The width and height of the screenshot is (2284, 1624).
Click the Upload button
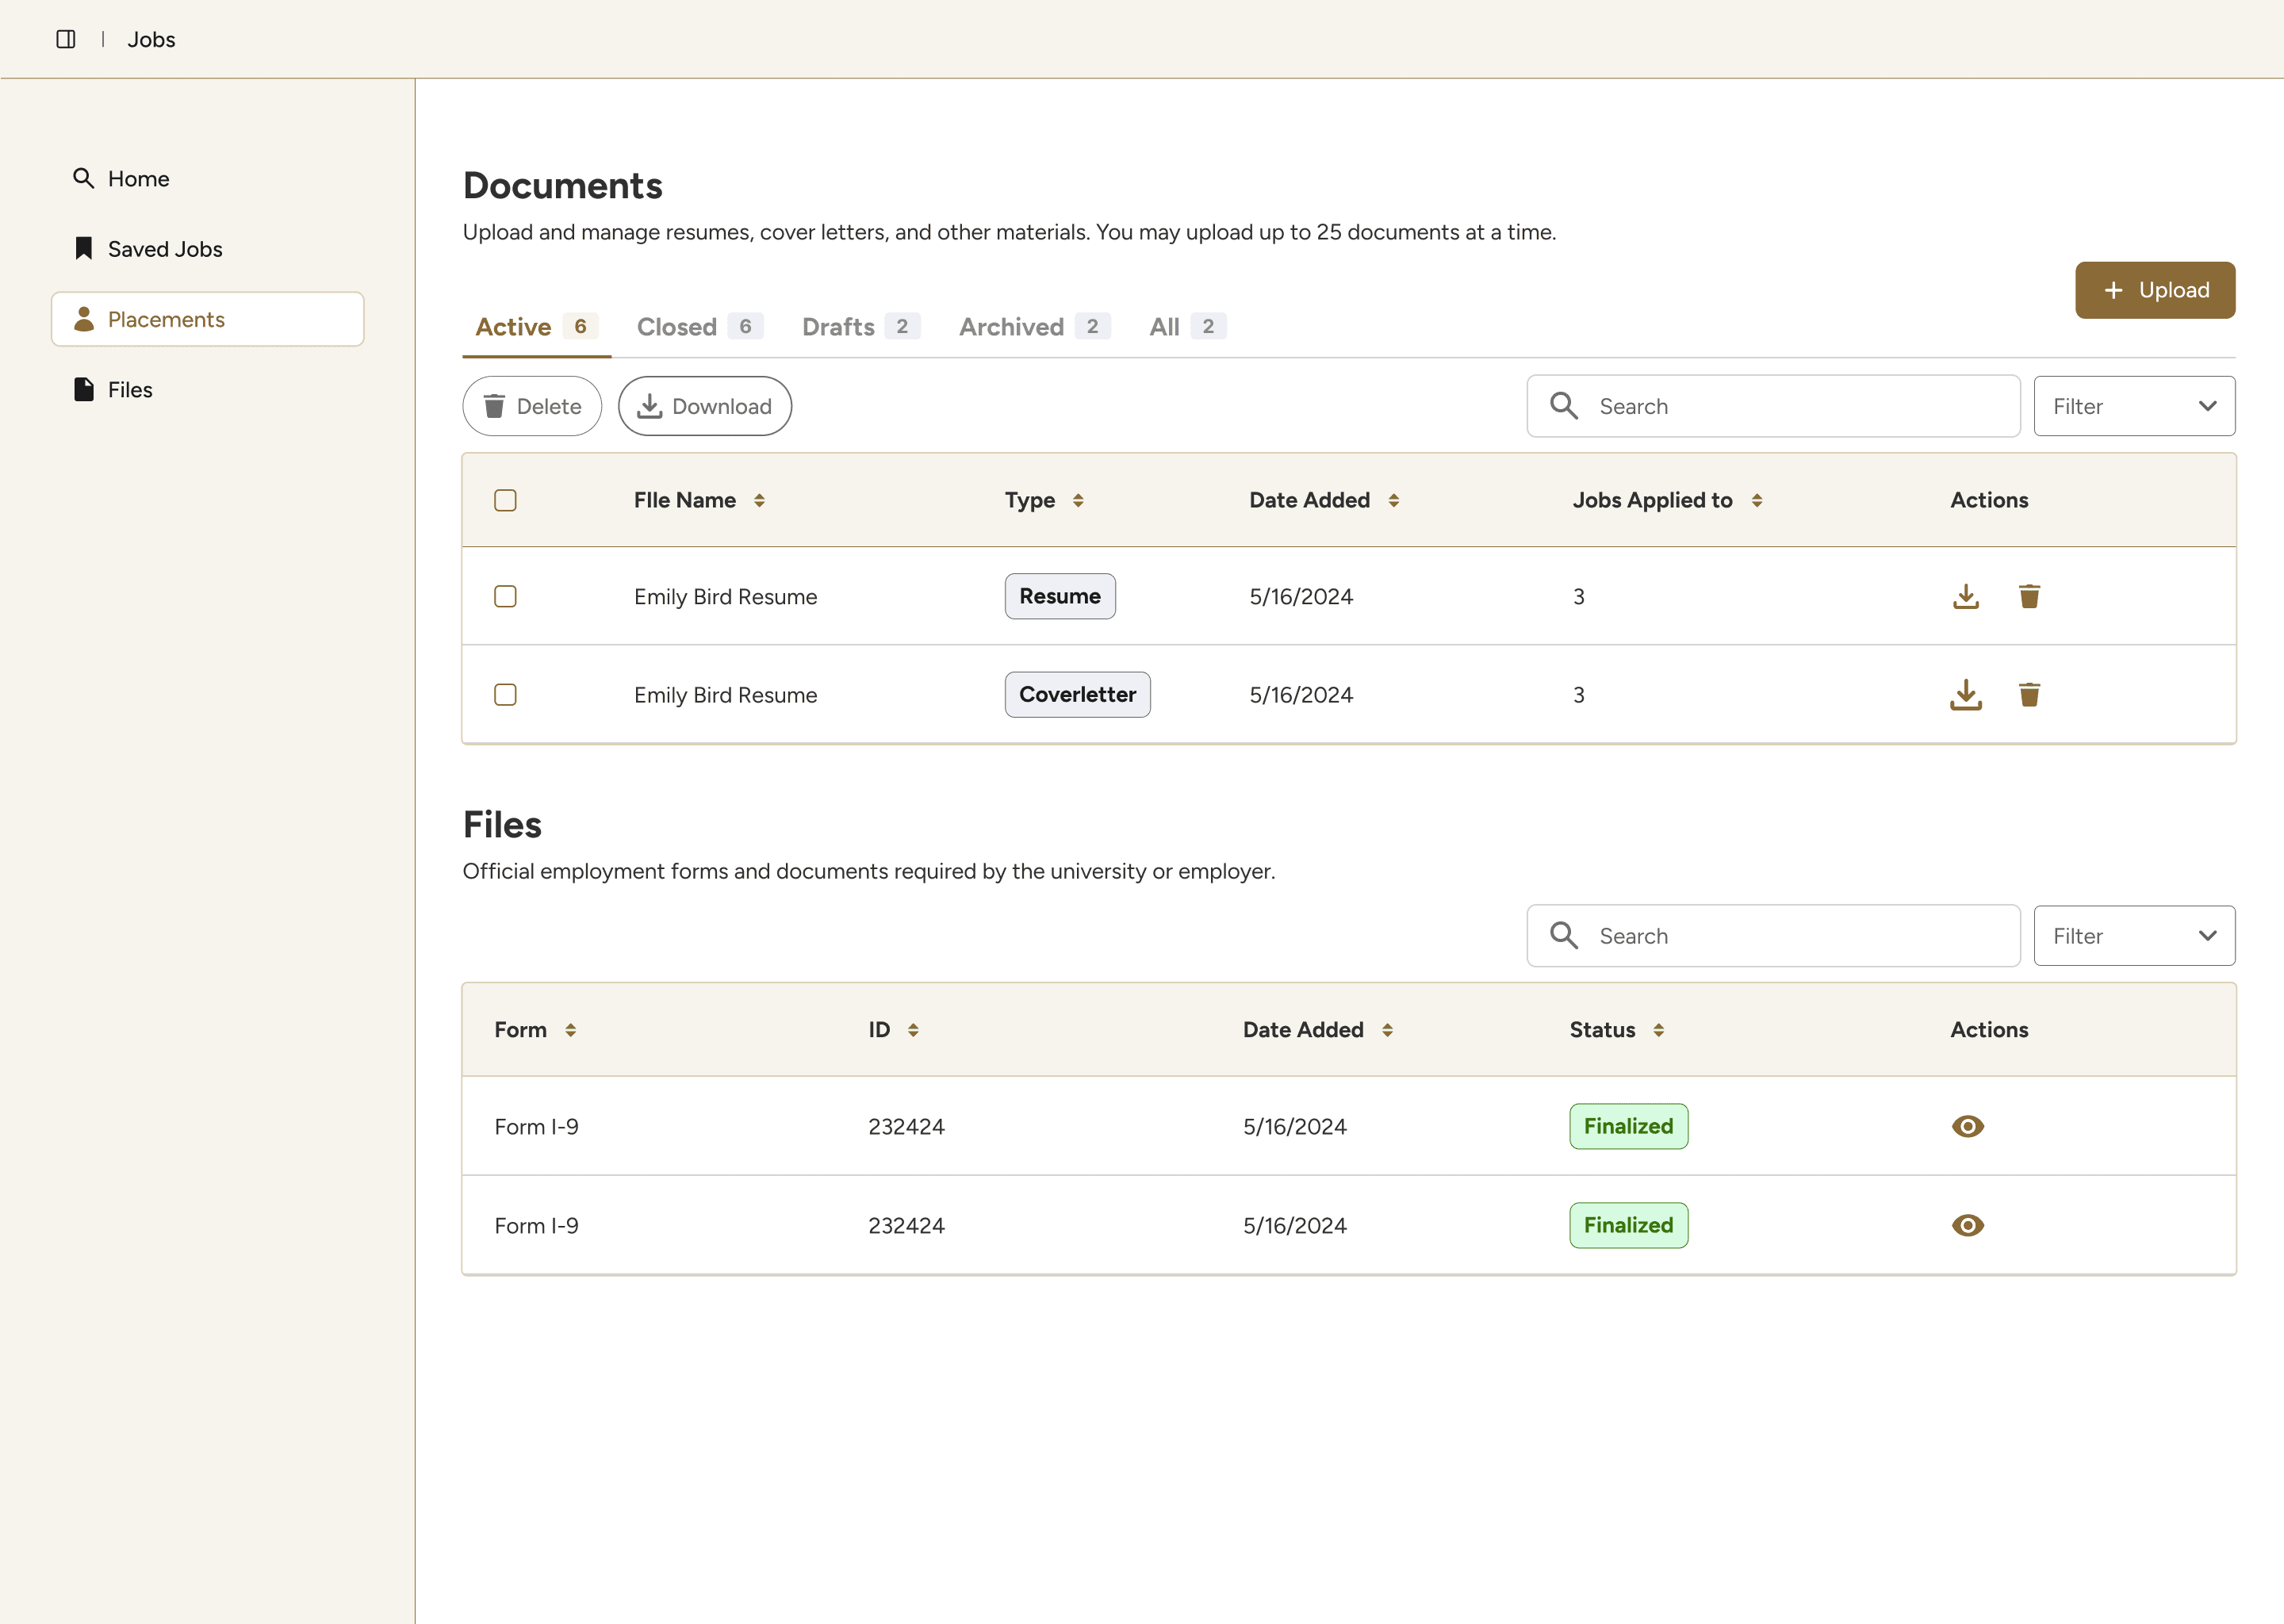tap(2154, 290)
